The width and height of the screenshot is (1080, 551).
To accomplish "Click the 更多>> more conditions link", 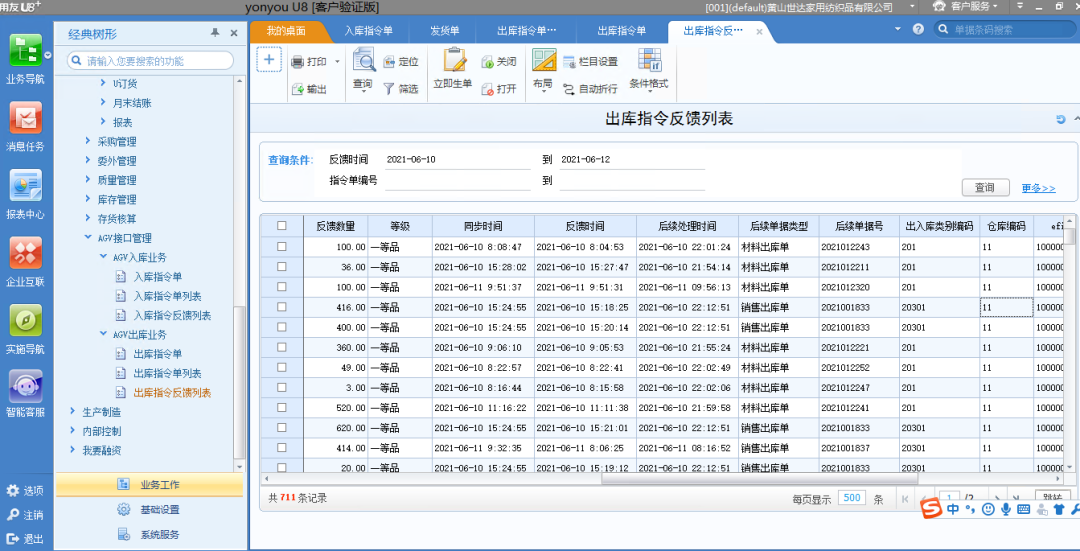I will [x=1038, y=188].
